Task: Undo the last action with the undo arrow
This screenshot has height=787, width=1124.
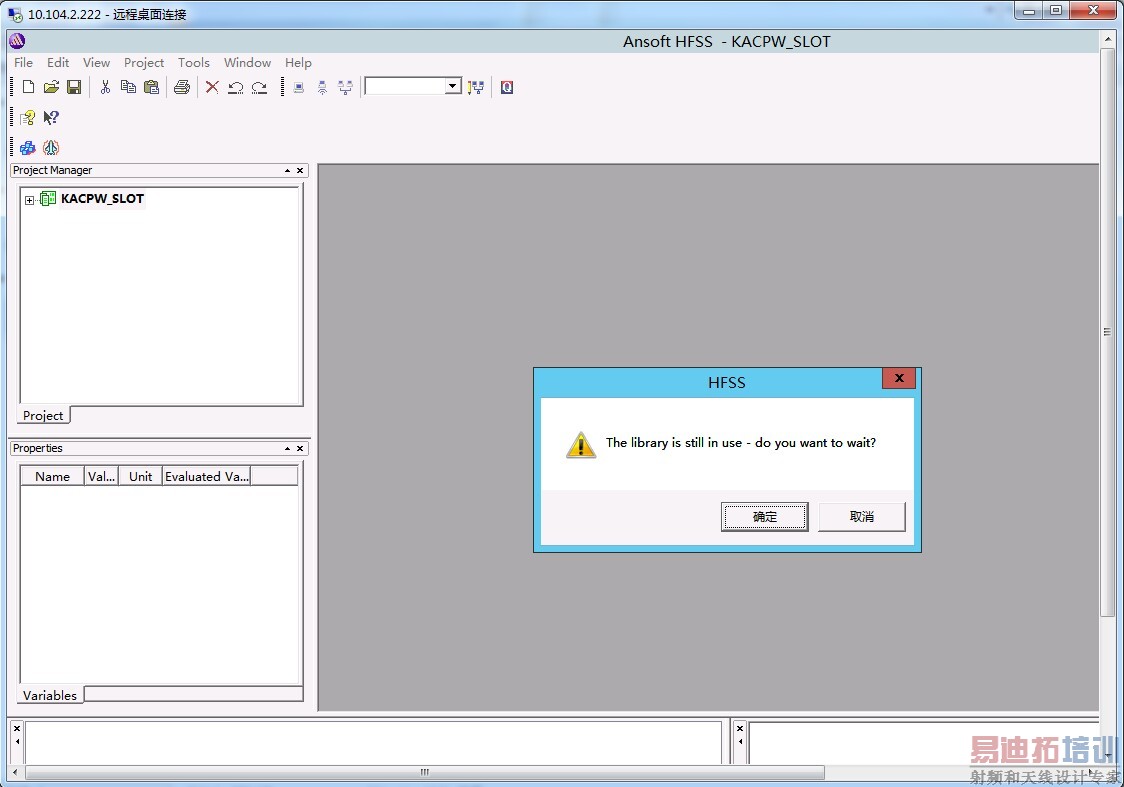Action: point(235,87)
